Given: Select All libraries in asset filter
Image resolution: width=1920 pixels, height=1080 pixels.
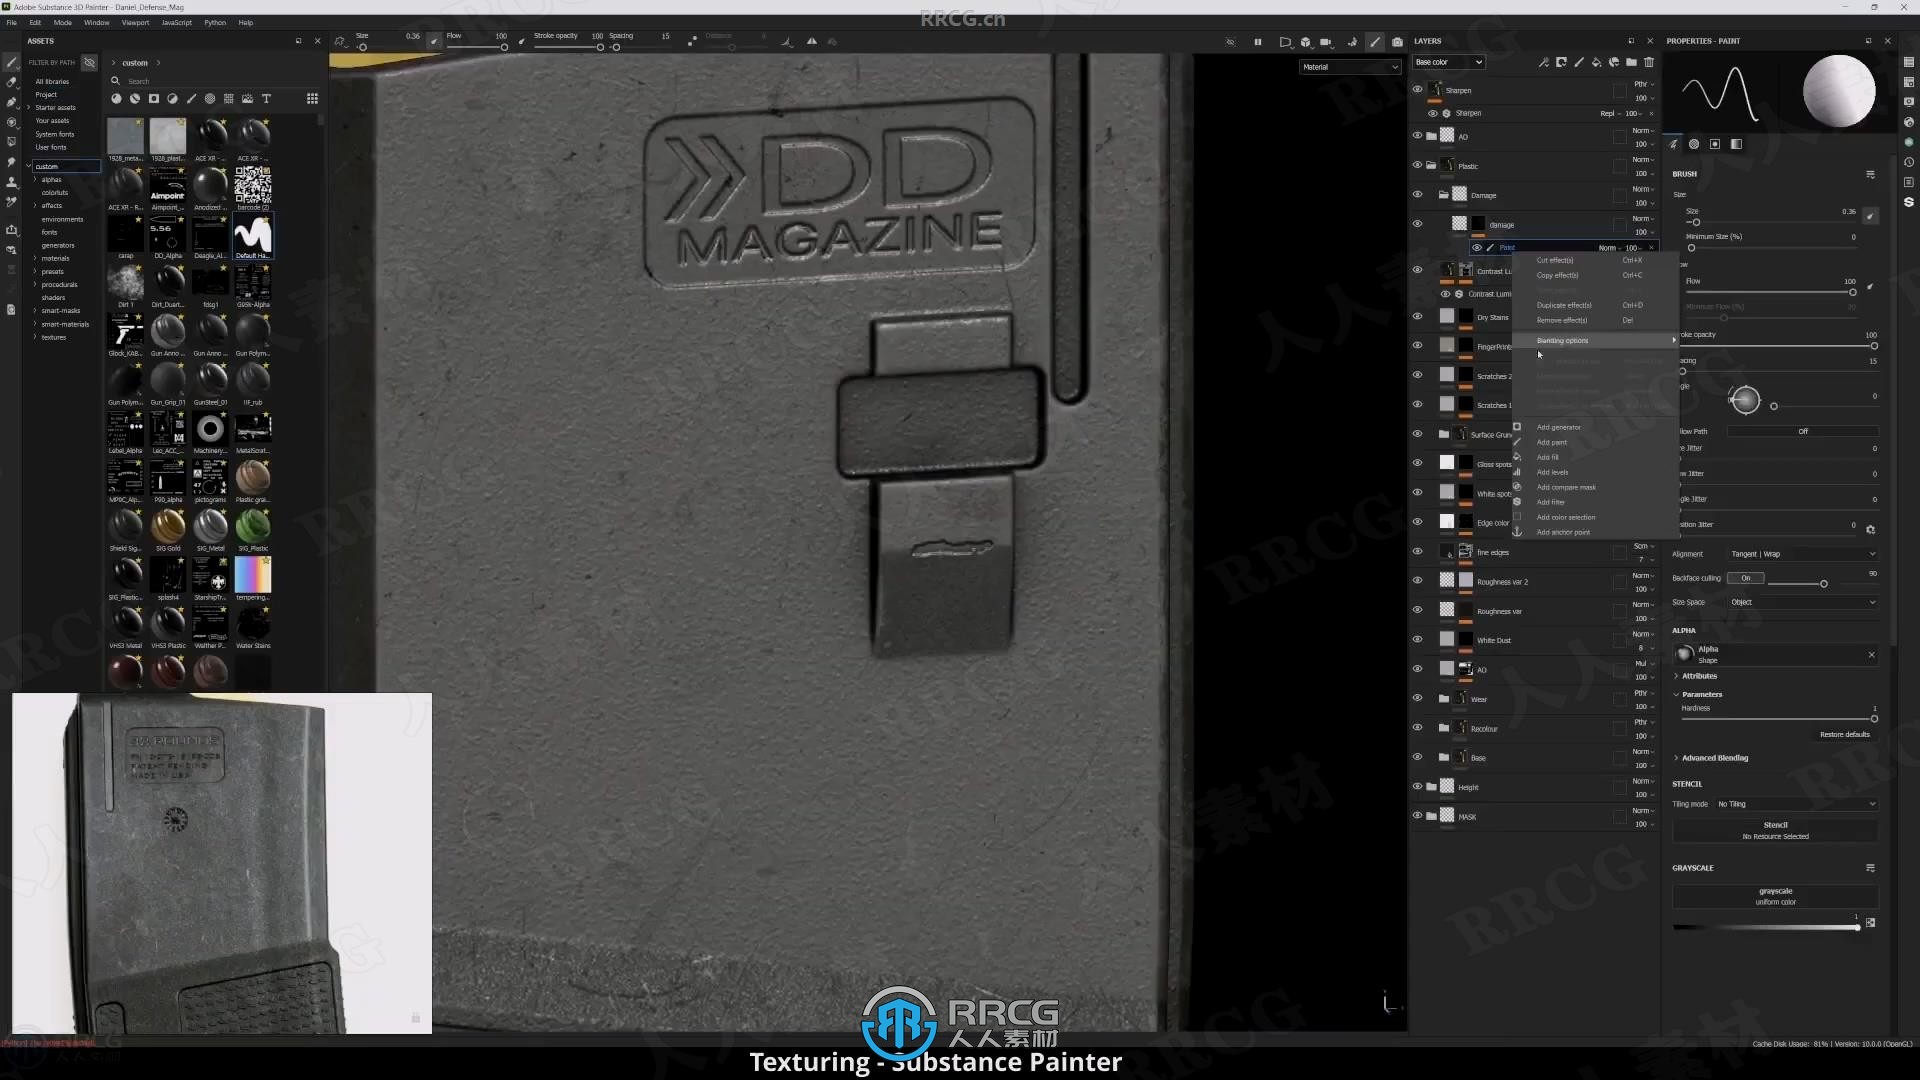Looking at the screenshot, I should [52, 82].
